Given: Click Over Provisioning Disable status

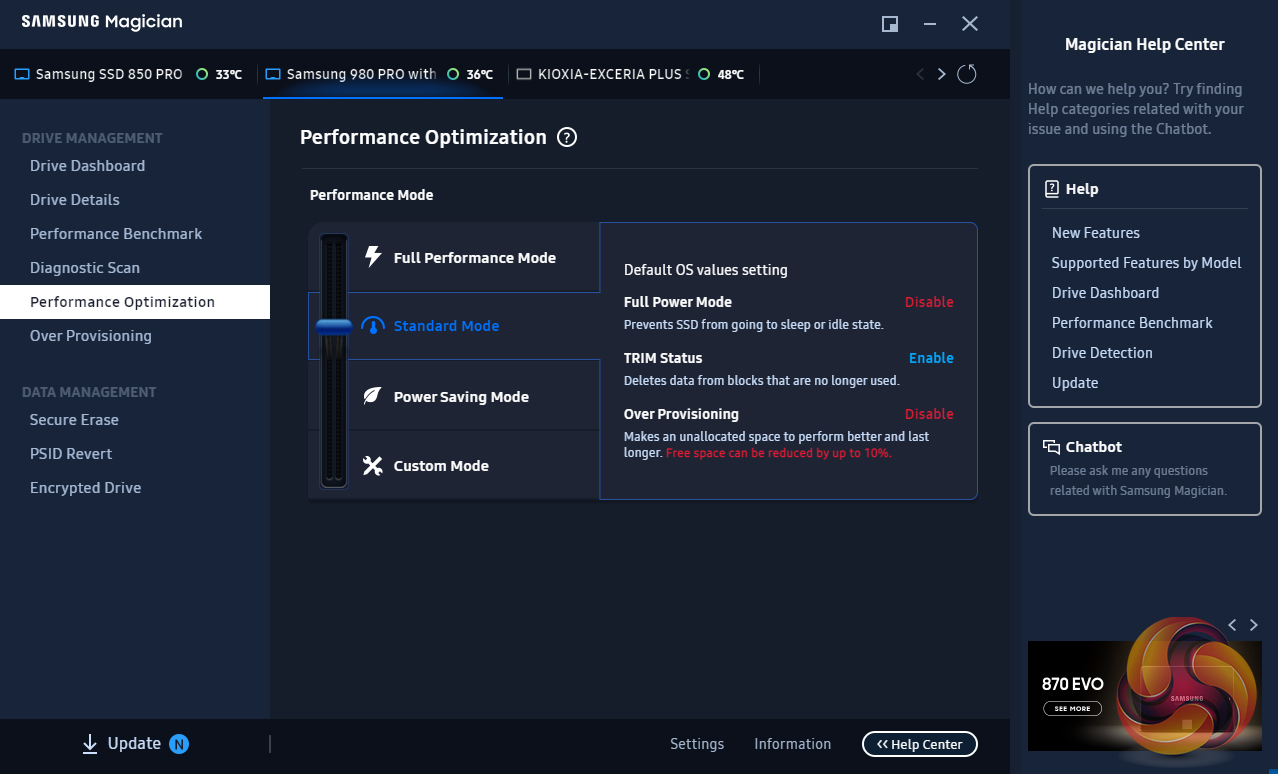Looking at the screenshot, I should (x=929, y=414).
